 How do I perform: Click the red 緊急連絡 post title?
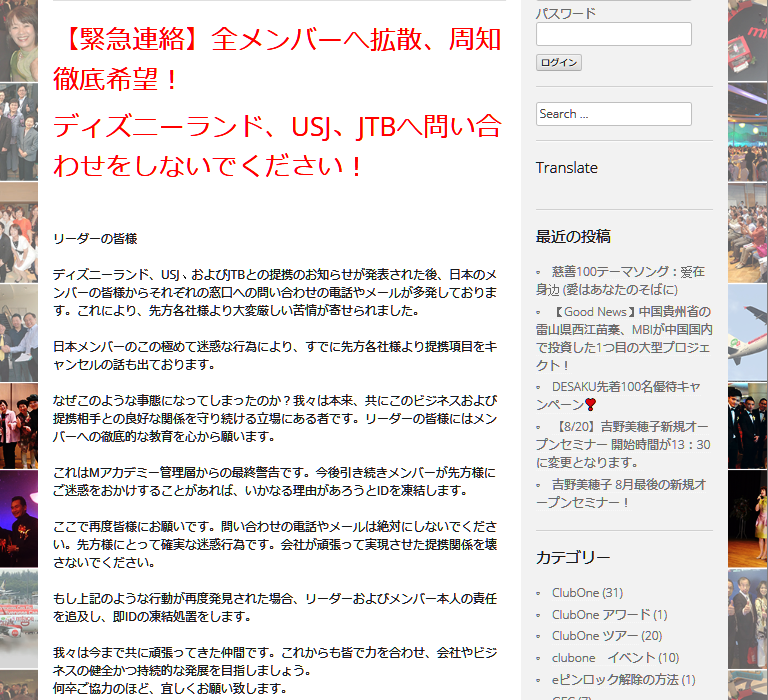coord(277,59)
